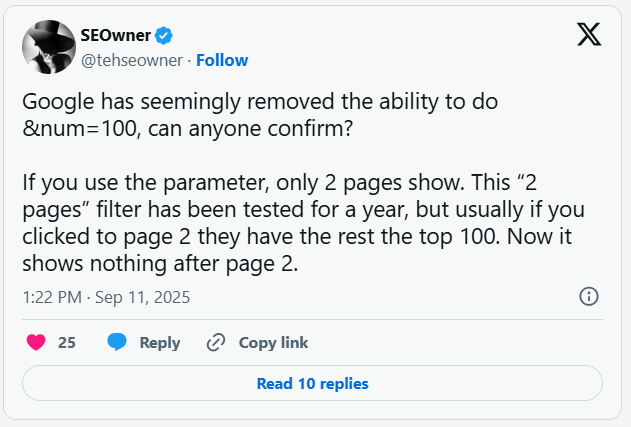Click the Copy link text label
Viewport: 631px width, 427px height.
point(273,342)
